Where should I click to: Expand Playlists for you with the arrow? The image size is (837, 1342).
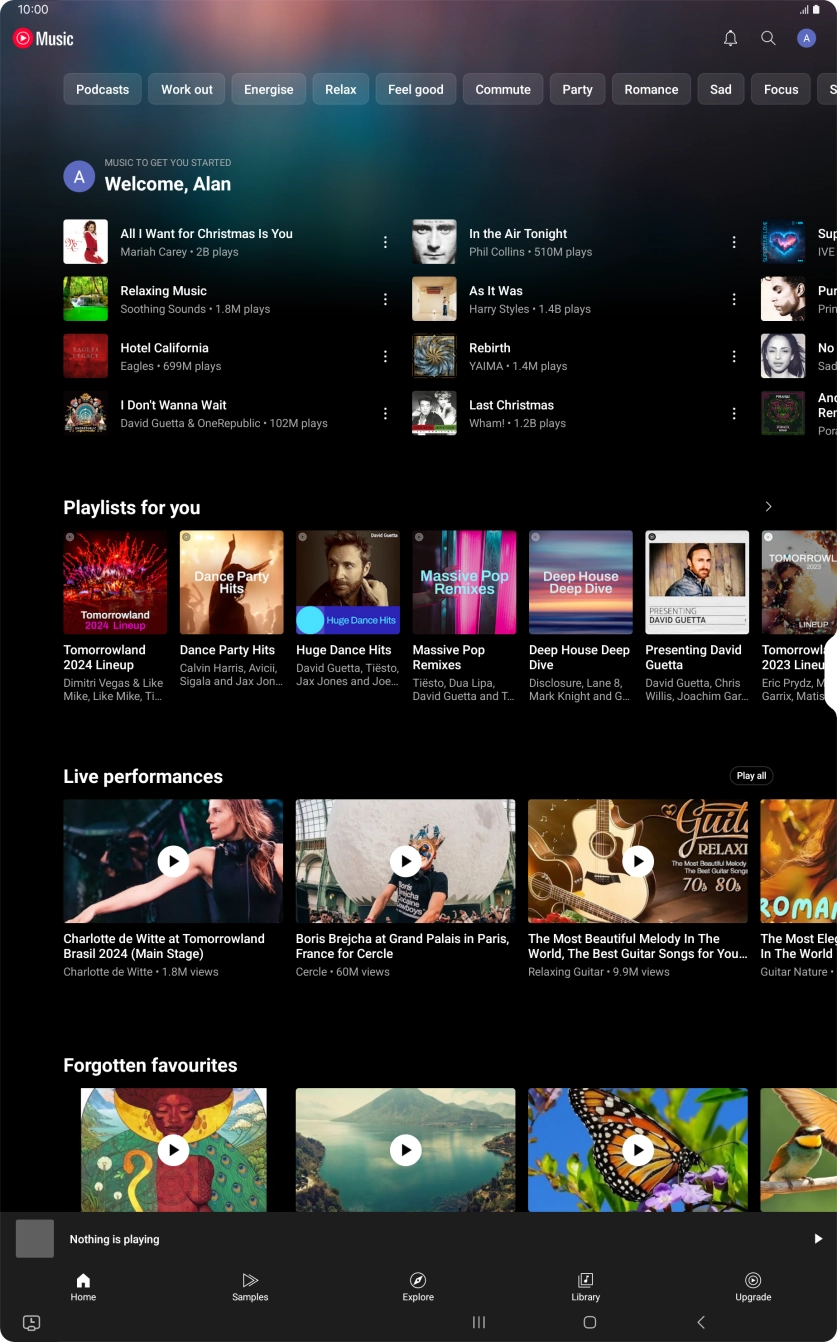coord(768,507)
